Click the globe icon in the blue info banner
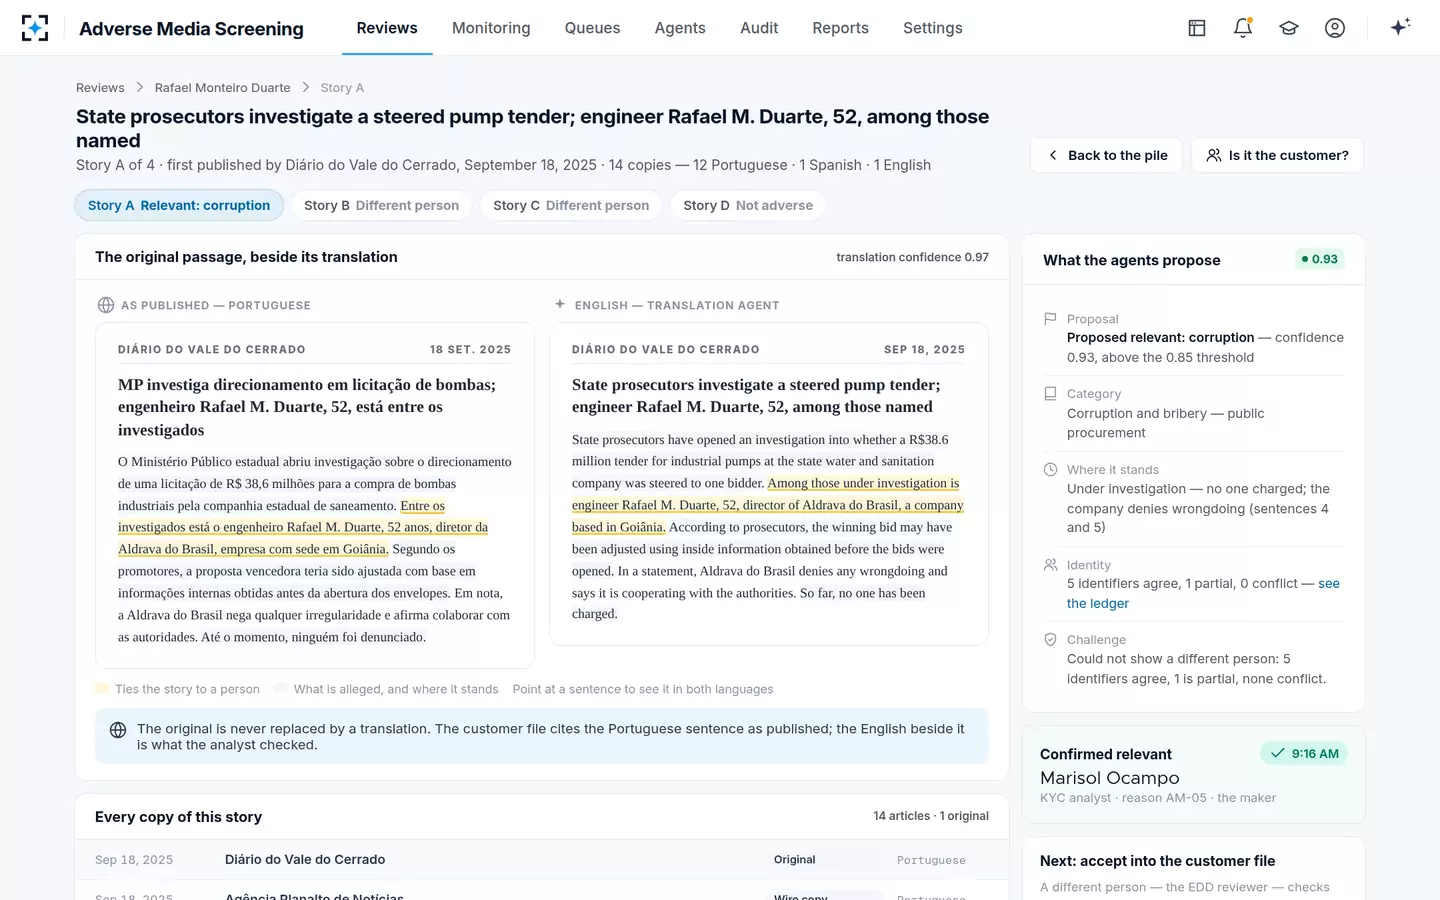 point(118,730)
